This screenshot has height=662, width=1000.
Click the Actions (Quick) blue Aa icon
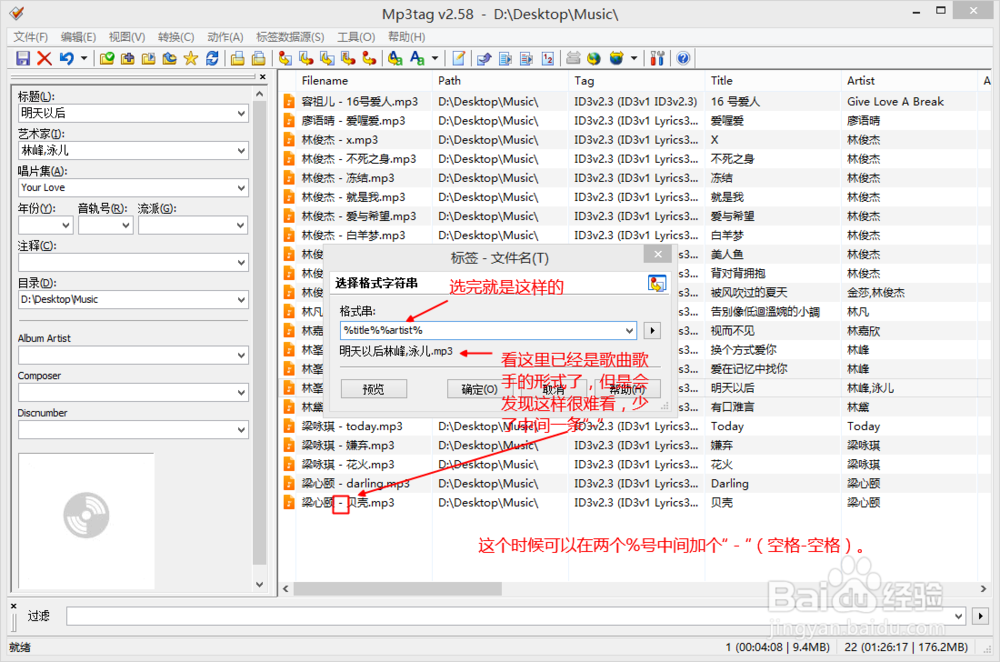click(417, 59)
